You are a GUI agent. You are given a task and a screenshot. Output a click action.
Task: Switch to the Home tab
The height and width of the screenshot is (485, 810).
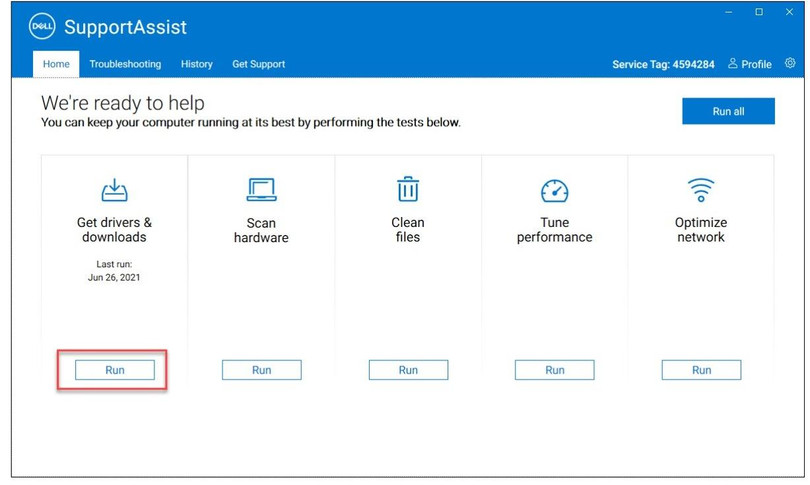coord(56,64)
